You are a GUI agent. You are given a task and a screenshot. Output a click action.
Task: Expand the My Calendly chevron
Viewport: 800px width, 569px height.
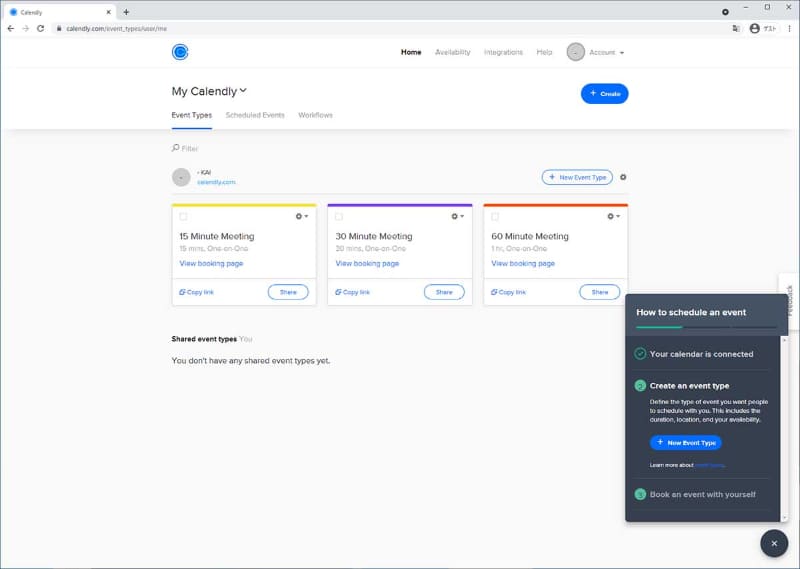coord(243,91)
